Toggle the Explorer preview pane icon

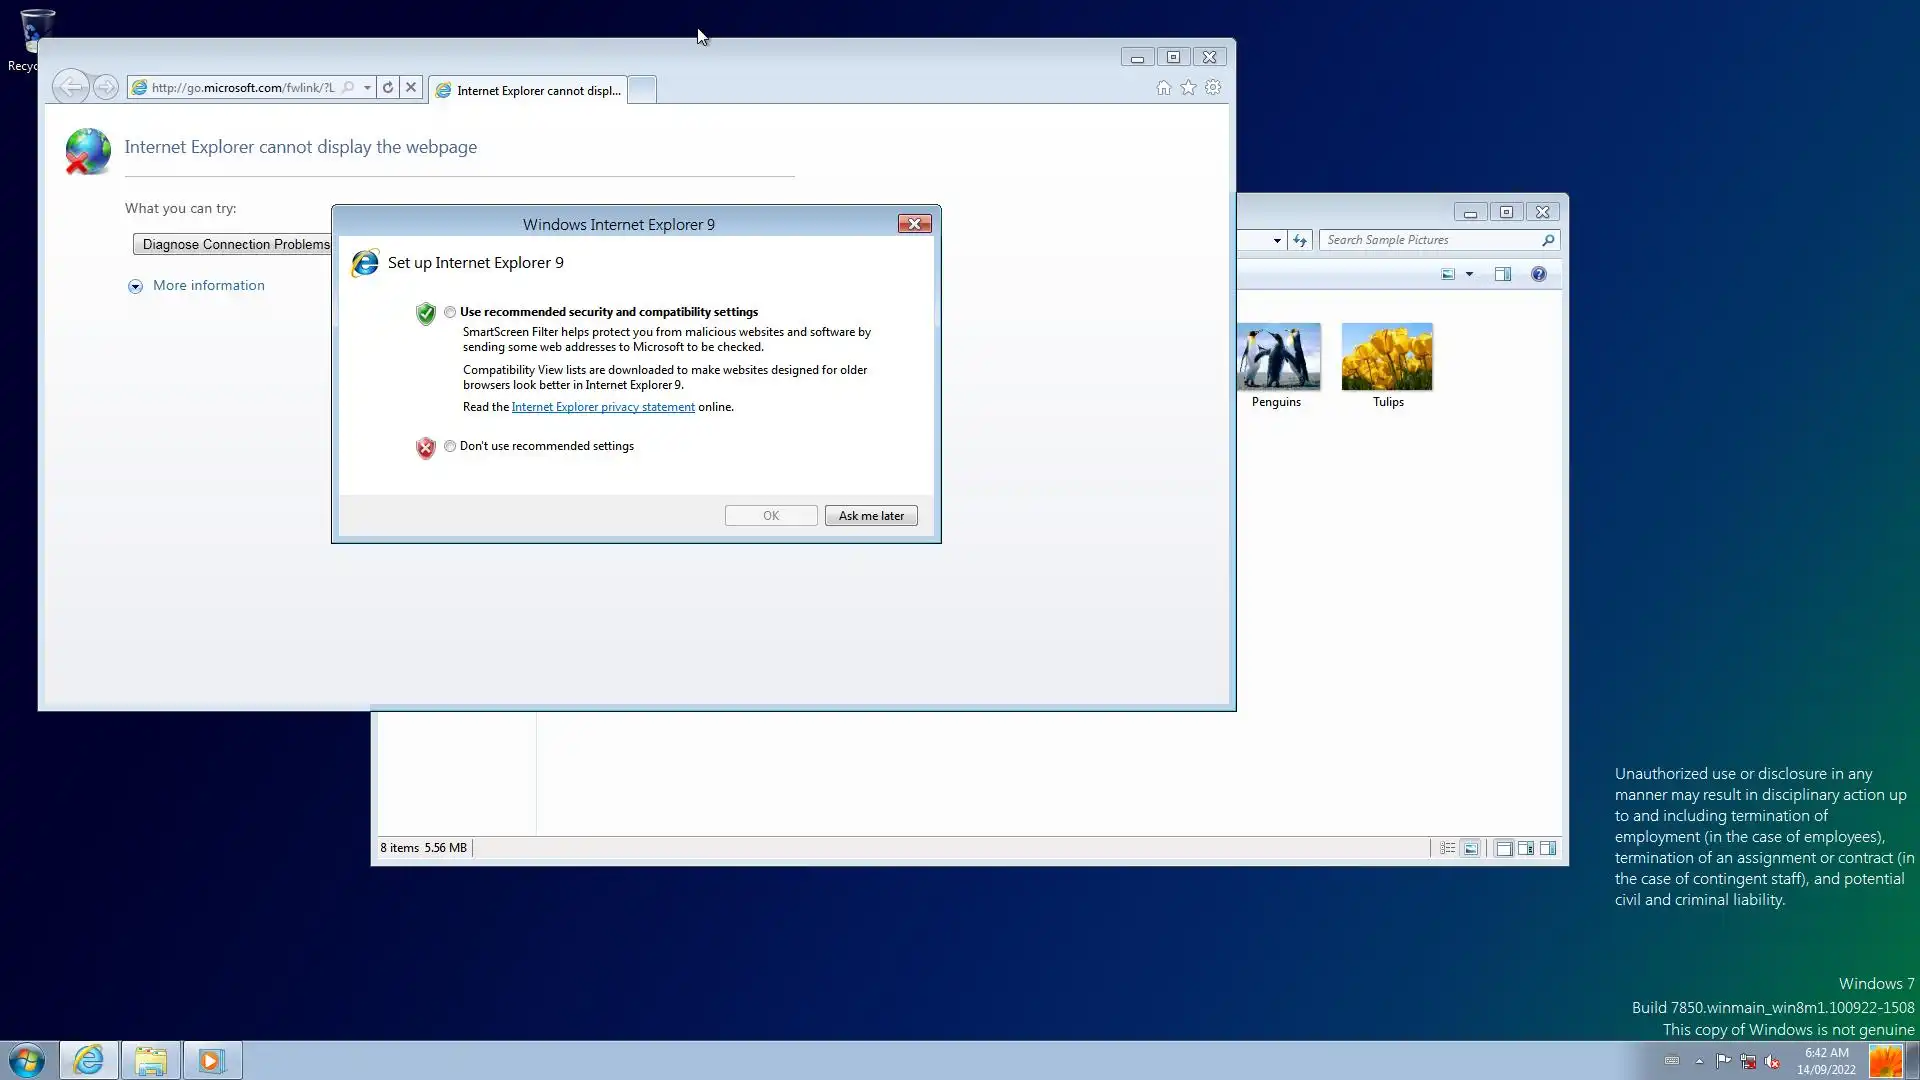coord(1502,274)
